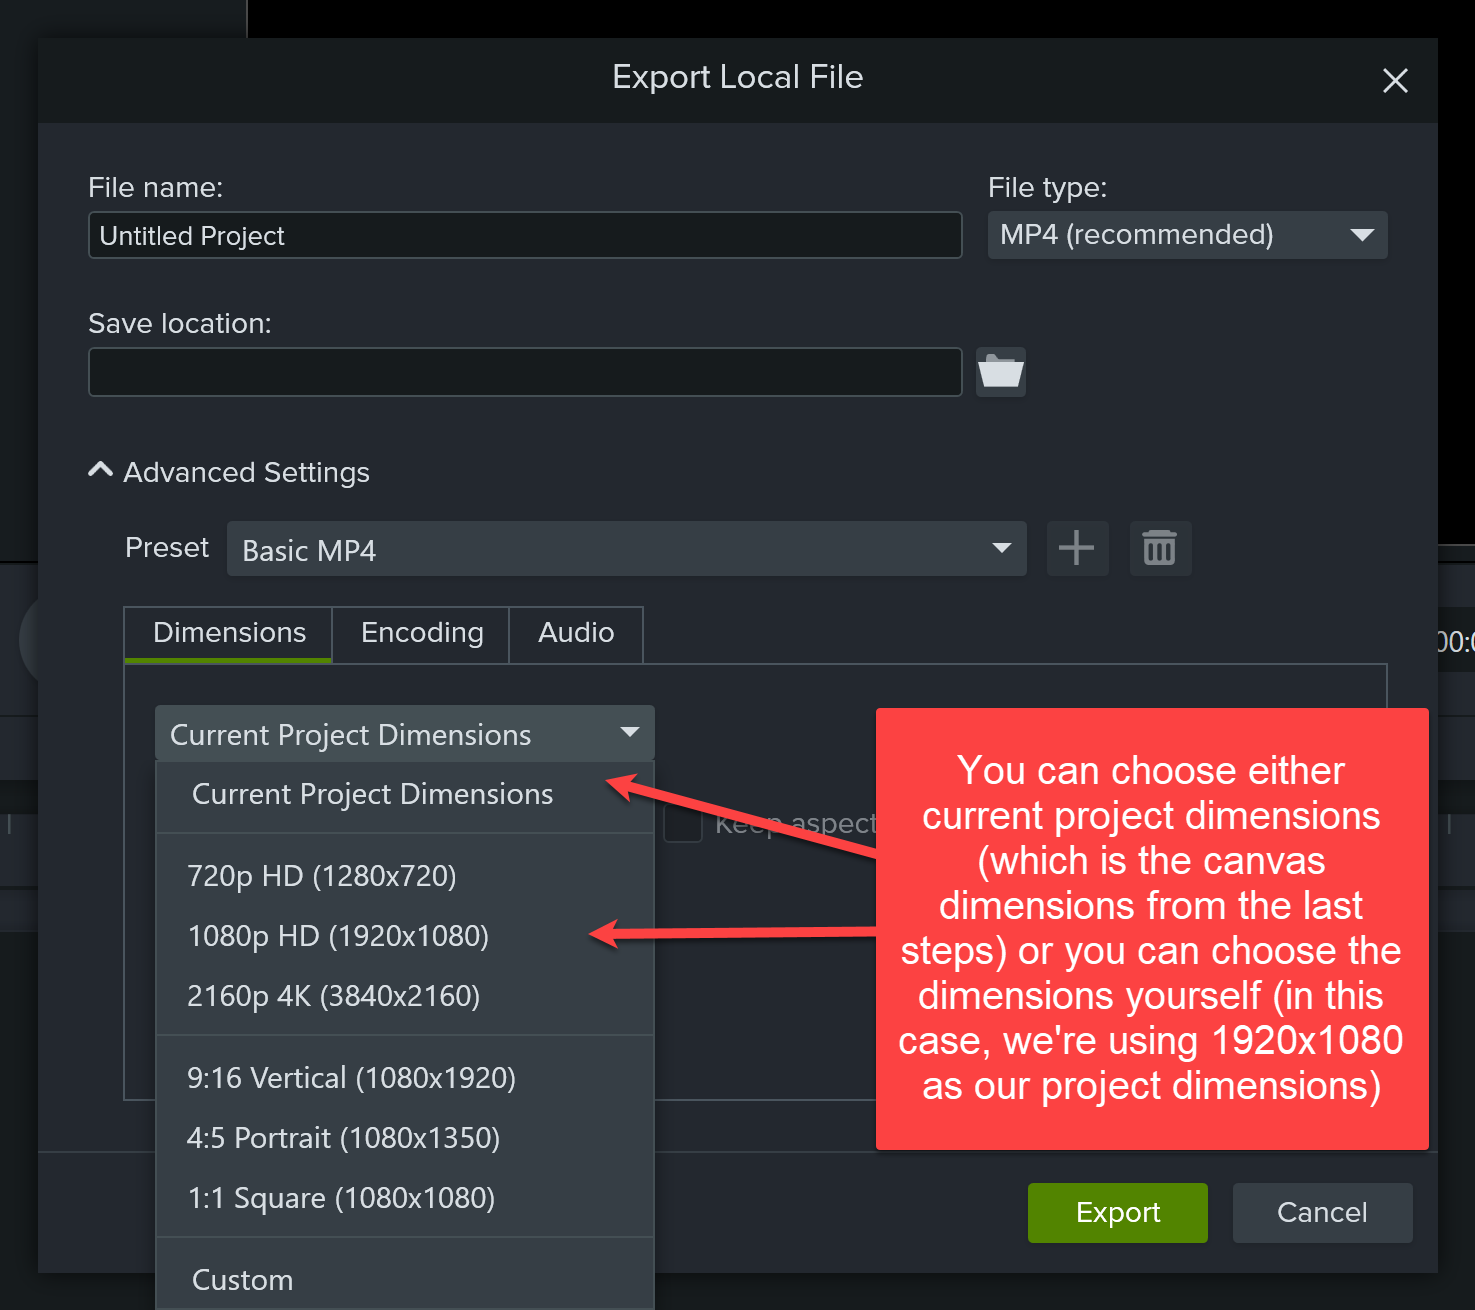
Task: Click the plus icon to add preset
Action: point(1077,548)
